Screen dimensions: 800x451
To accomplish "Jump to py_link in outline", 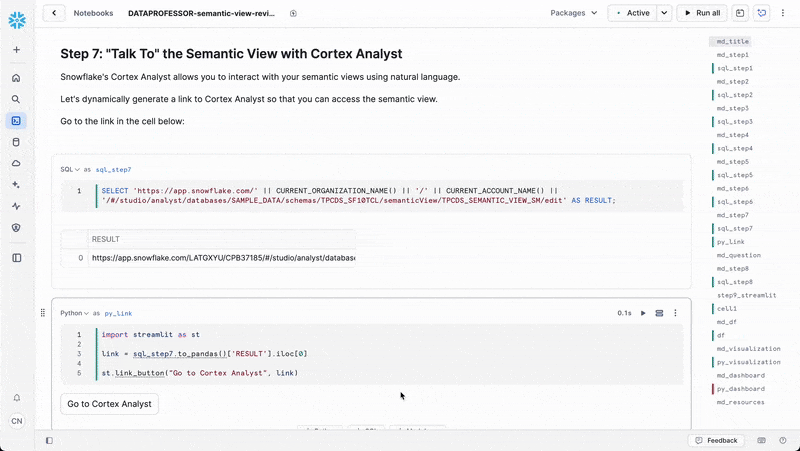I will [x=731, y=242].
